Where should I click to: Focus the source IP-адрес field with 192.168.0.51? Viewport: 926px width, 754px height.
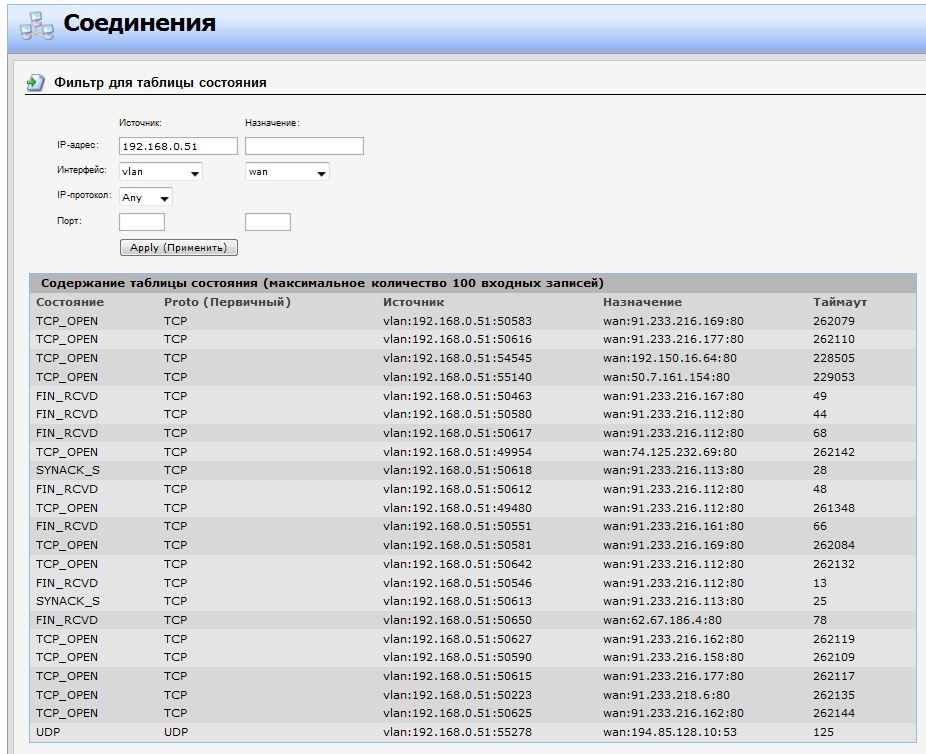tap(178, 147)
